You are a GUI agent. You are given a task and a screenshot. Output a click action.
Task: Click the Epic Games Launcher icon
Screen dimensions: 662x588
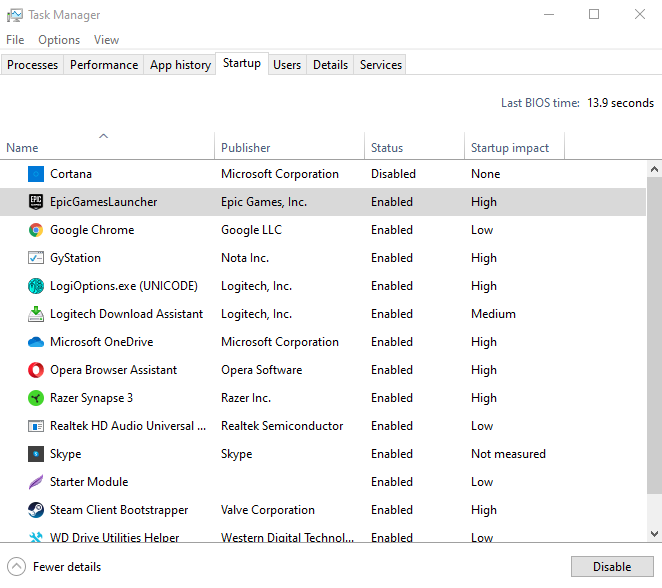(x=36, y=202)
